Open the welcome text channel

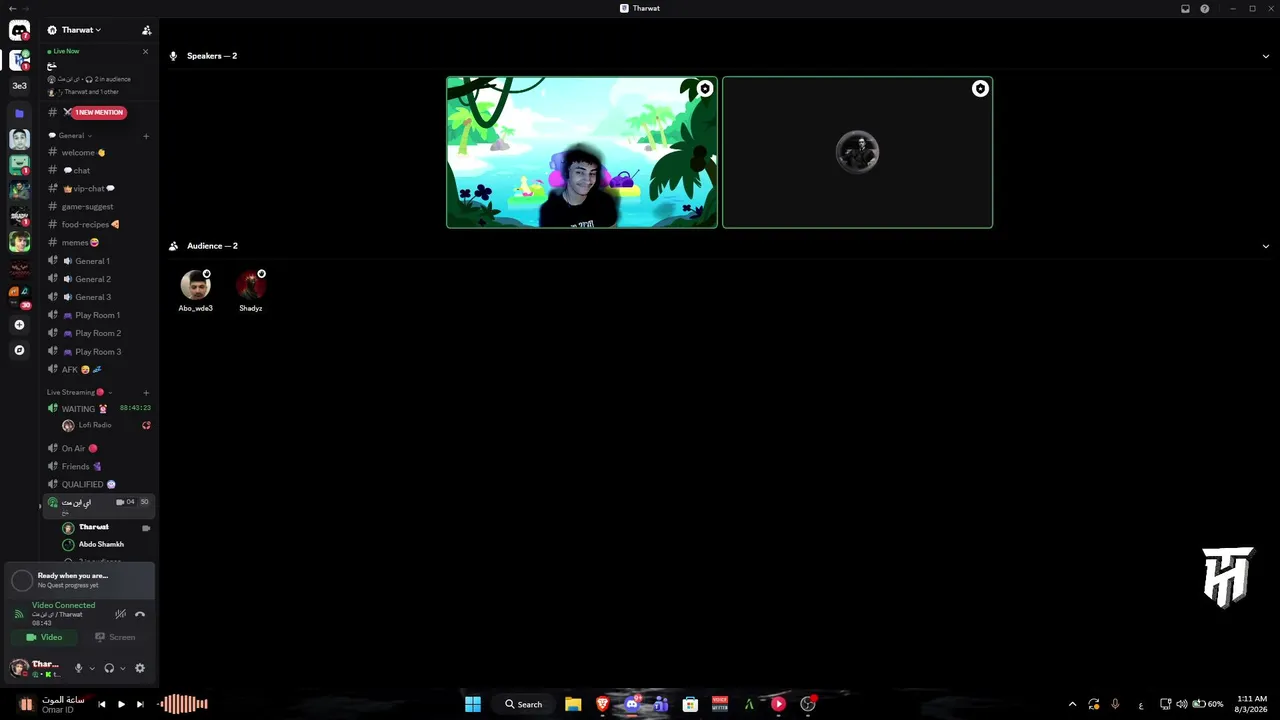(x=98, y=153)
